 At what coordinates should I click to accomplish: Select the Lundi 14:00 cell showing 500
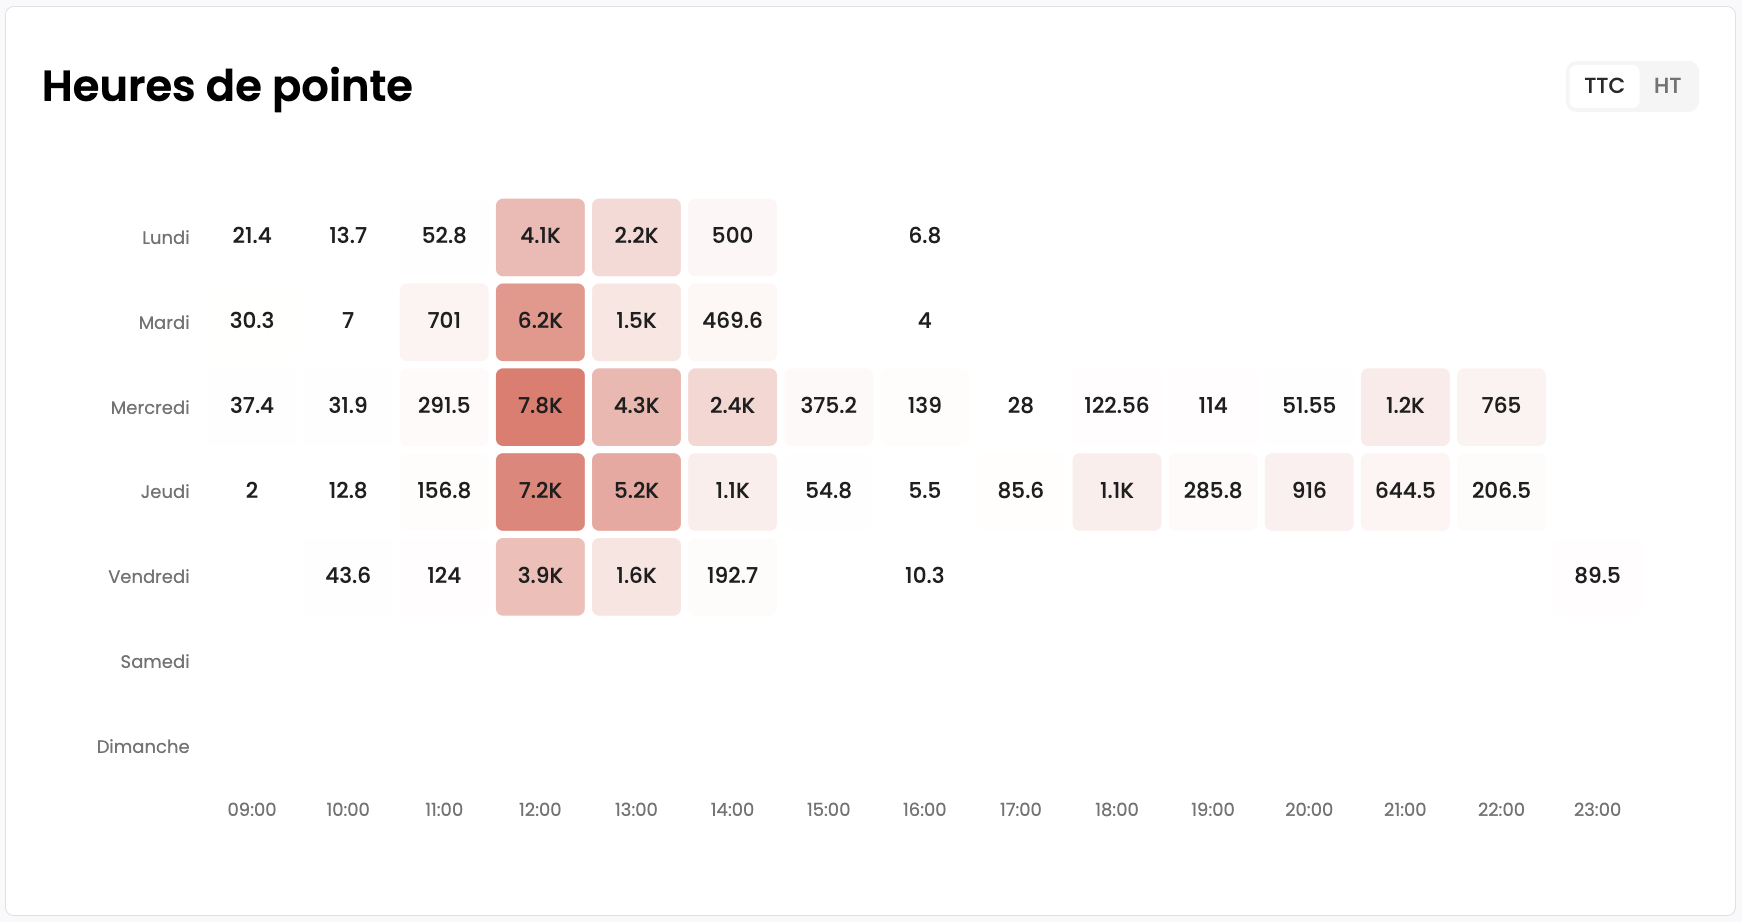(x=732, y=236)
